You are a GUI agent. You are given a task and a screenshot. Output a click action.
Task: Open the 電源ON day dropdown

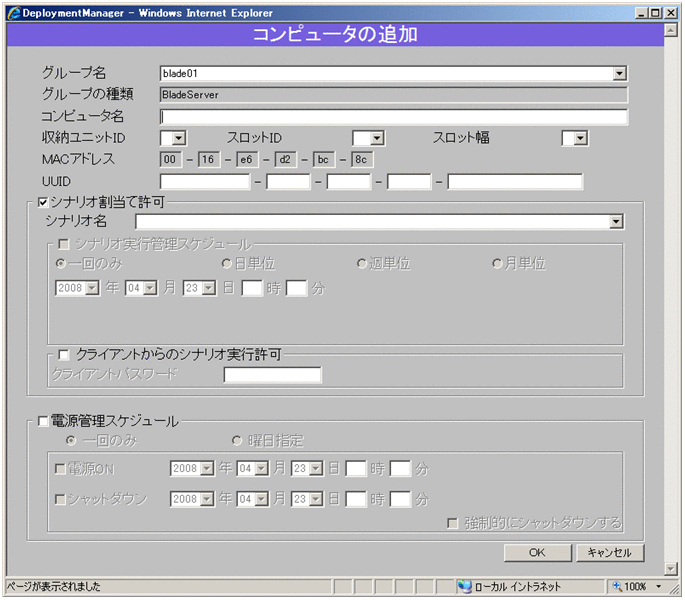316,469
